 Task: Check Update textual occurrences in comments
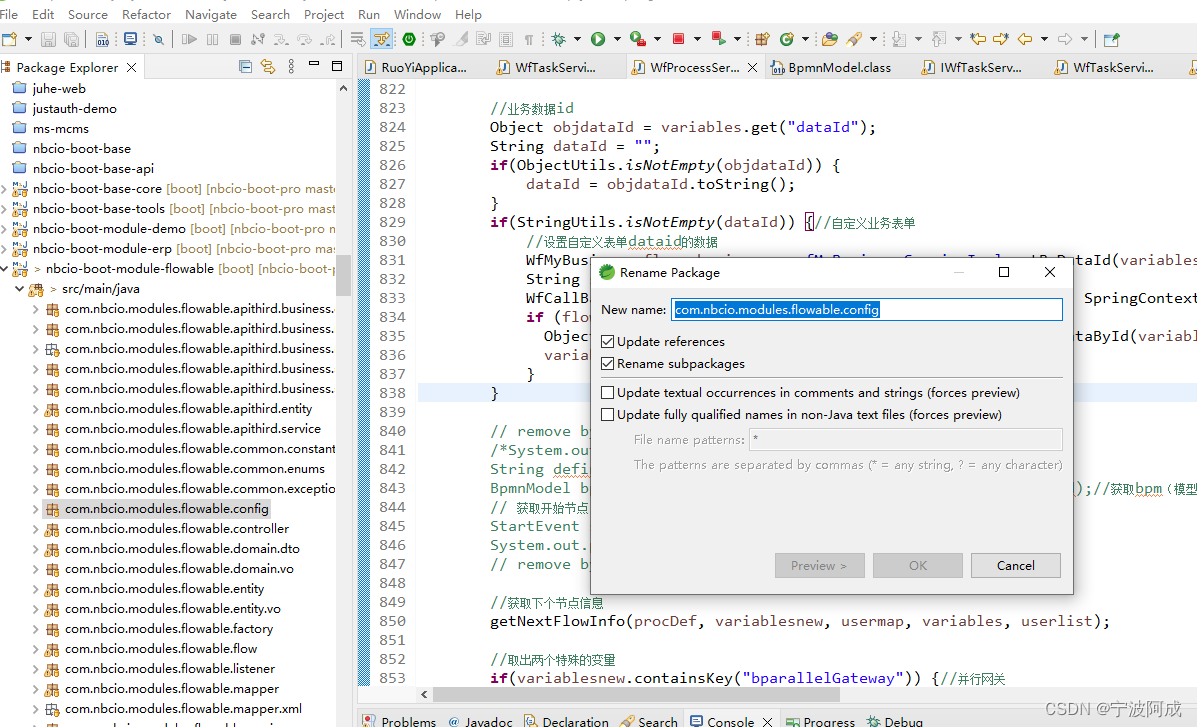(x=608, y=393)
